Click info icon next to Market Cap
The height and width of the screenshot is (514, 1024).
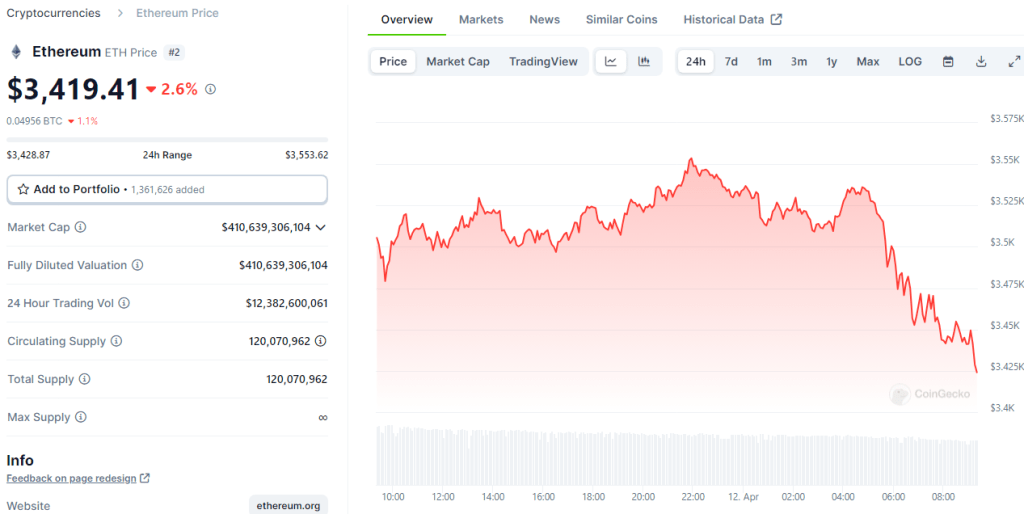click(x=81, y=227)
